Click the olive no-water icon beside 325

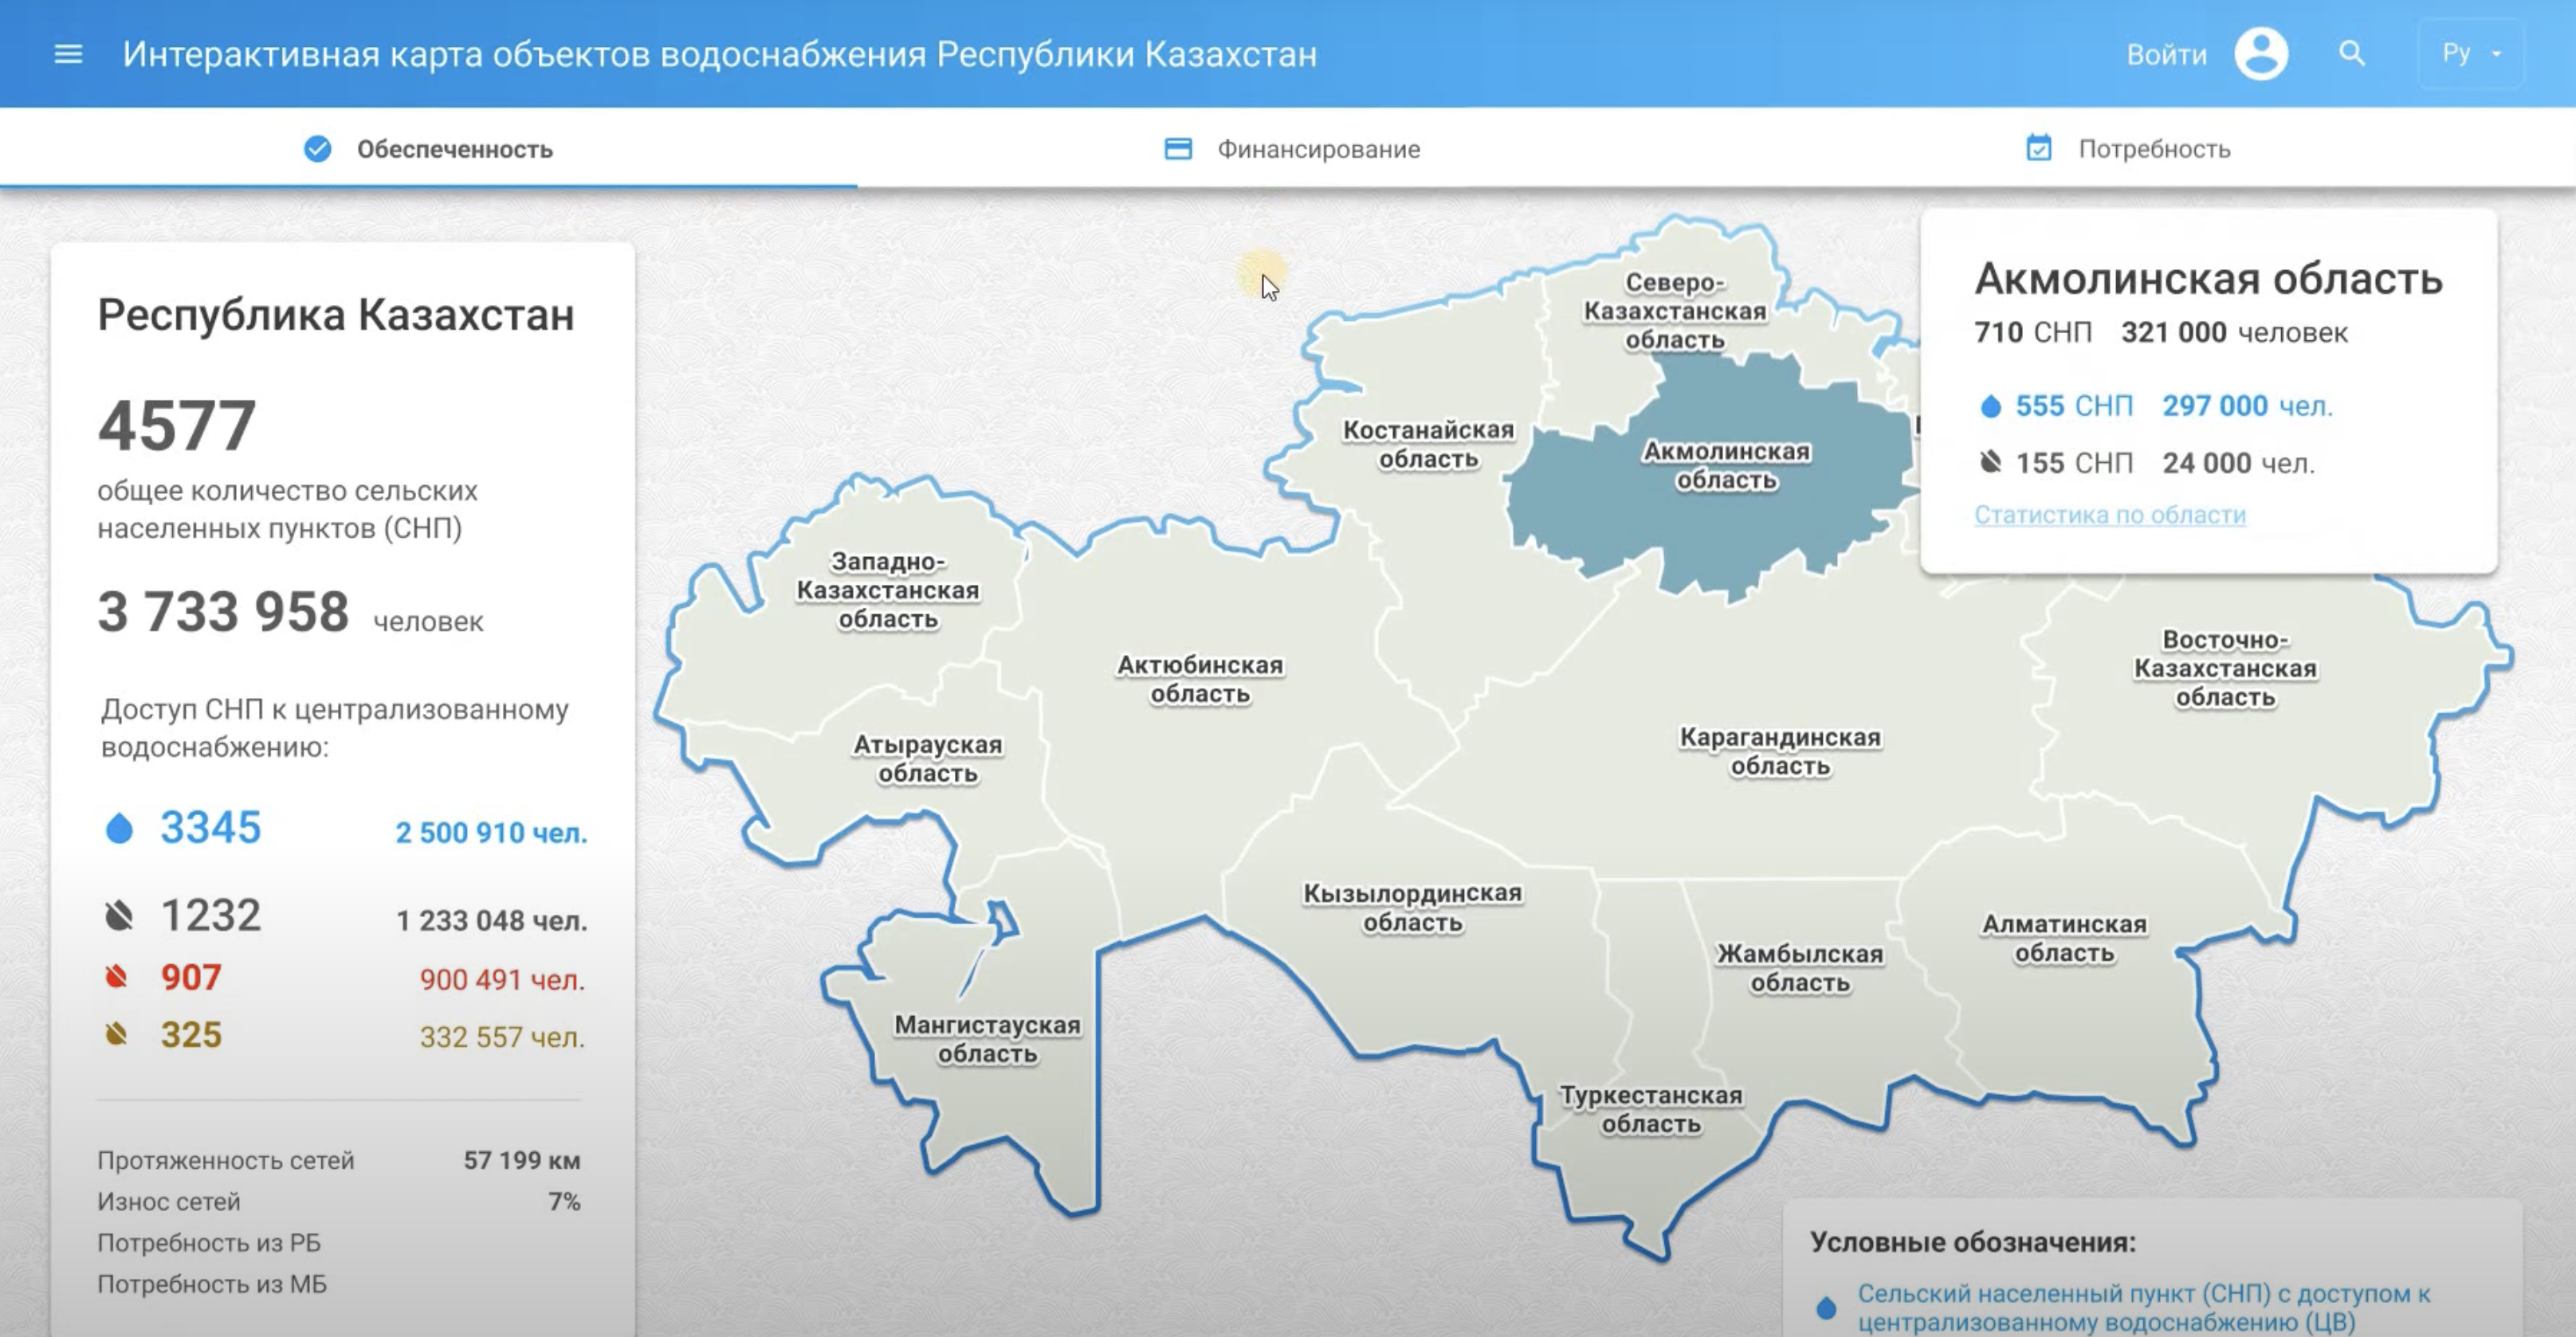[117, 1034]
